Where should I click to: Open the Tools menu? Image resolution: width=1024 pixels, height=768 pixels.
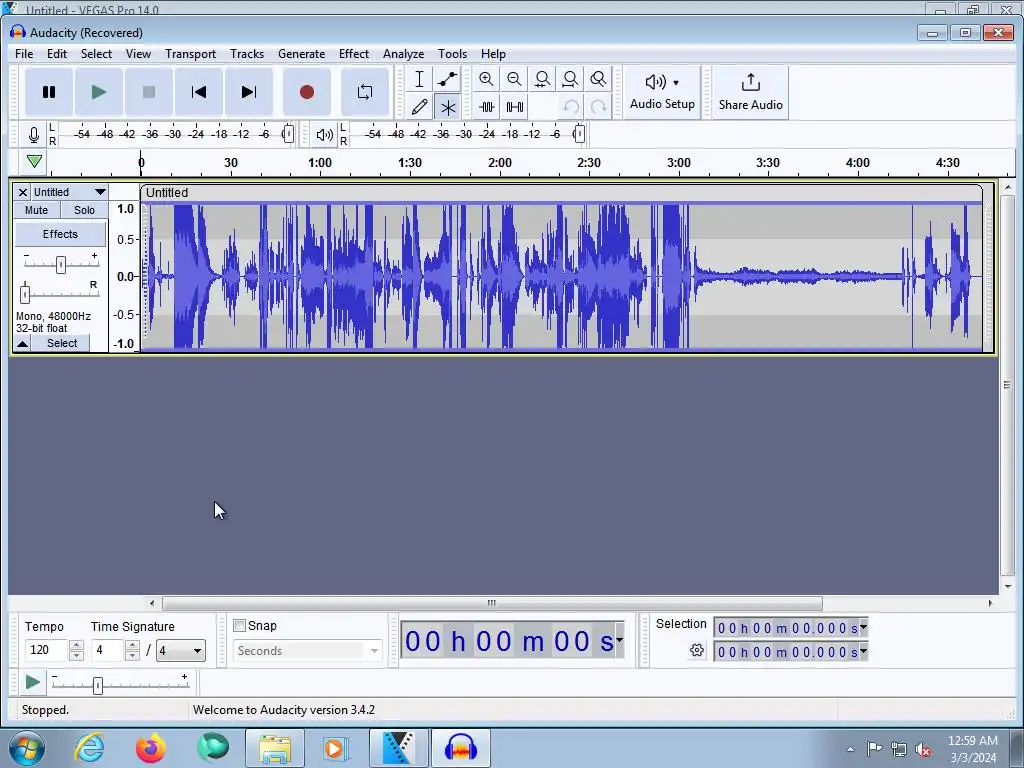click(452, 54)
